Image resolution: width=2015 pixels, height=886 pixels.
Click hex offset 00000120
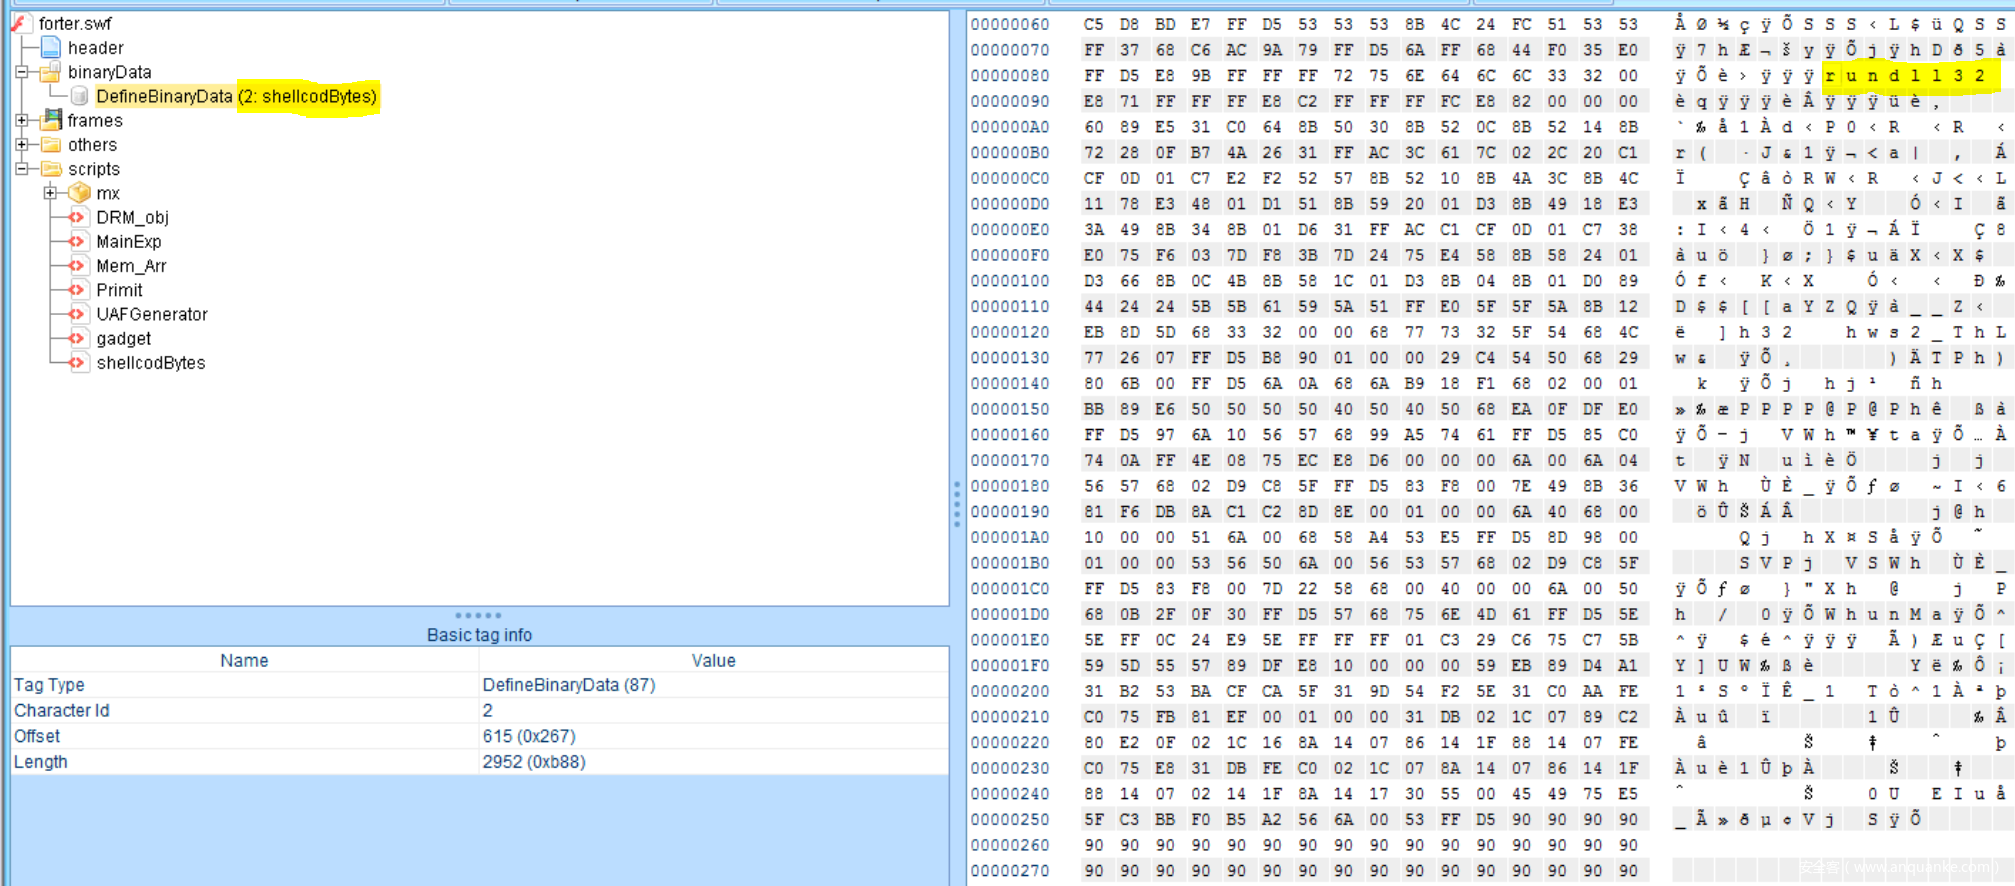click(x=1010, y=332)
